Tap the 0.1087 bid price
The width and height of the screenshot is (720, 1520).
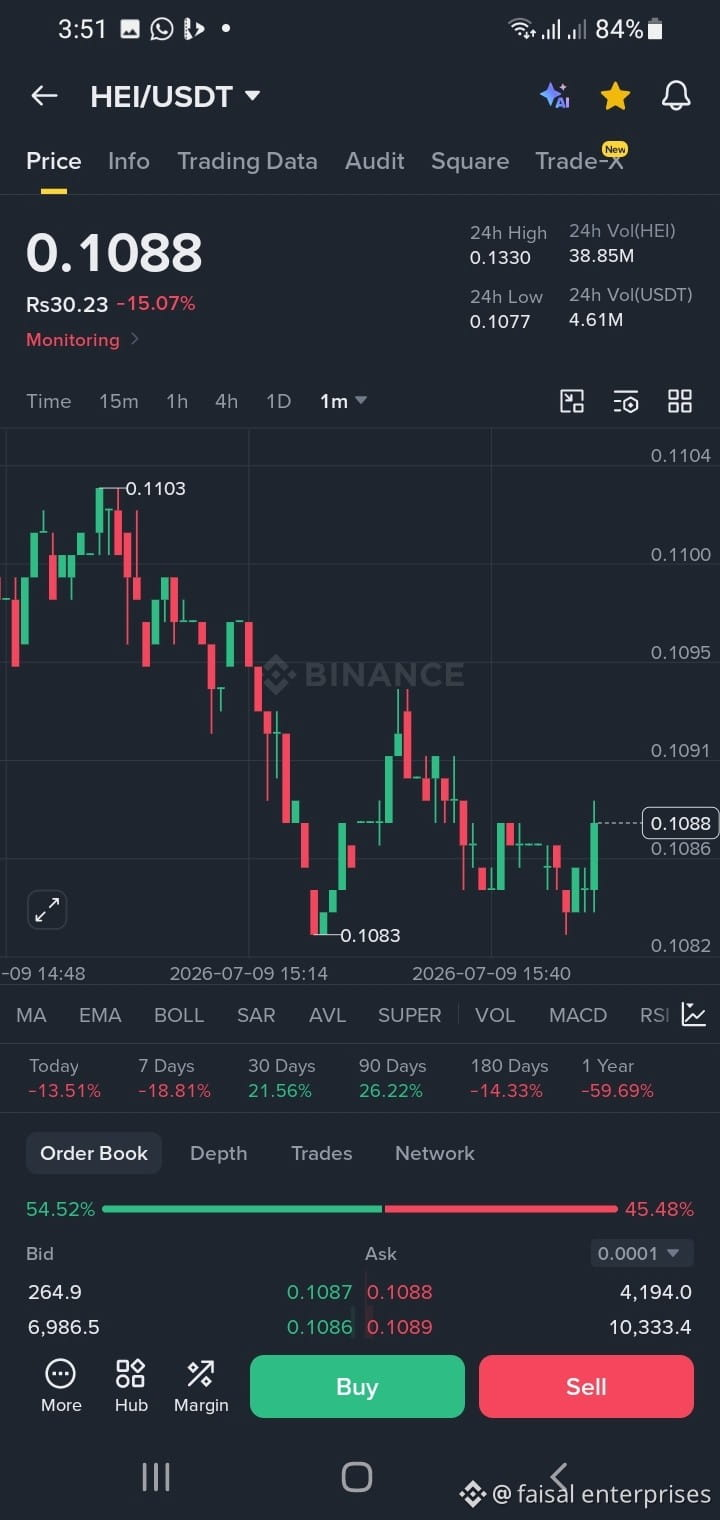[x=319, y=1292]
